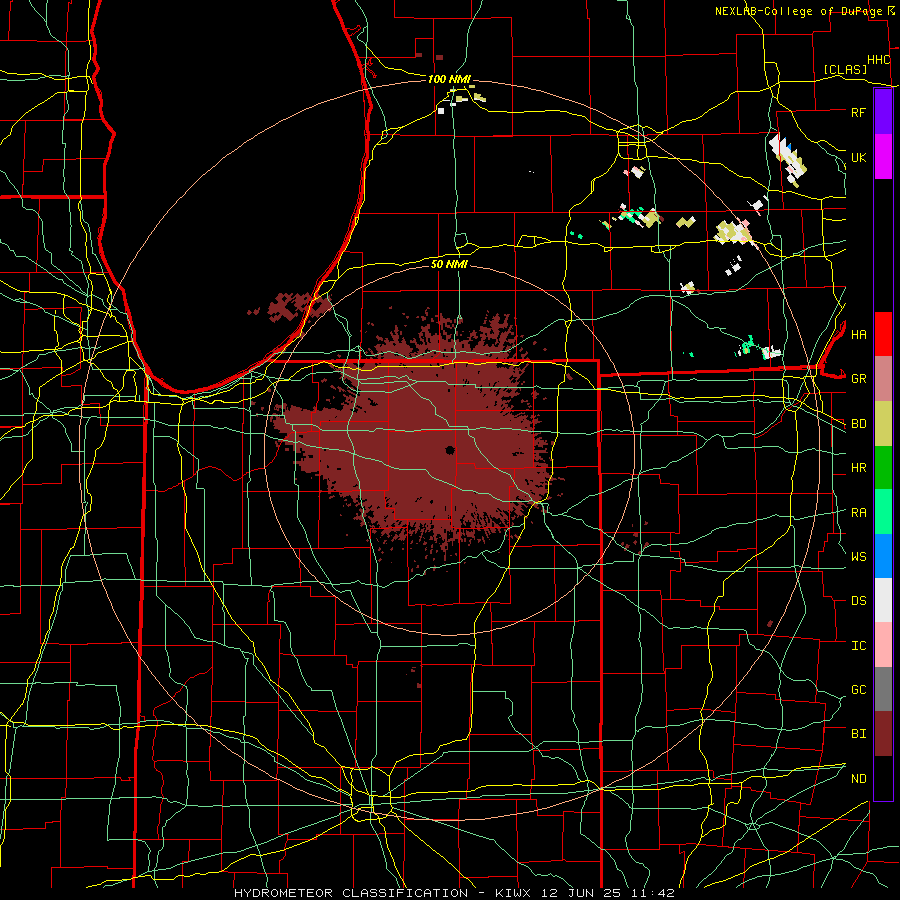
Task: Click the purple RF color swatch in legend
Action: pyautogui.click(x=883, y=112)
